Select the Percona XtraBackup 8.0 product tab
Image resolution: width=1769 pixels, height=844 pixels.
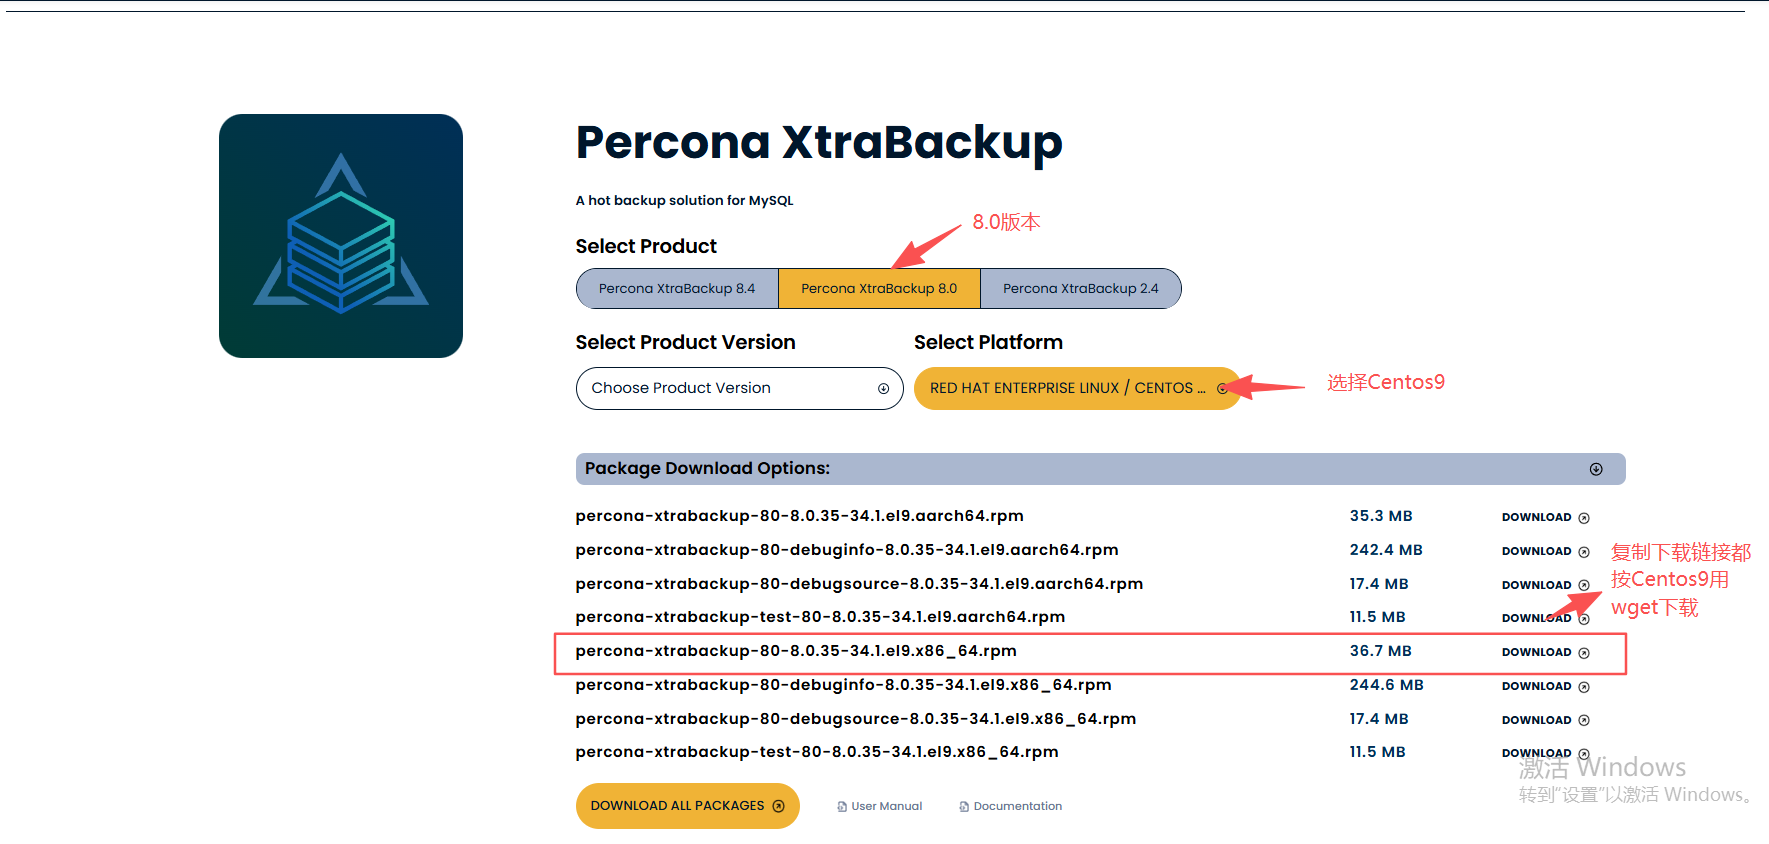[x=879, y=288]
